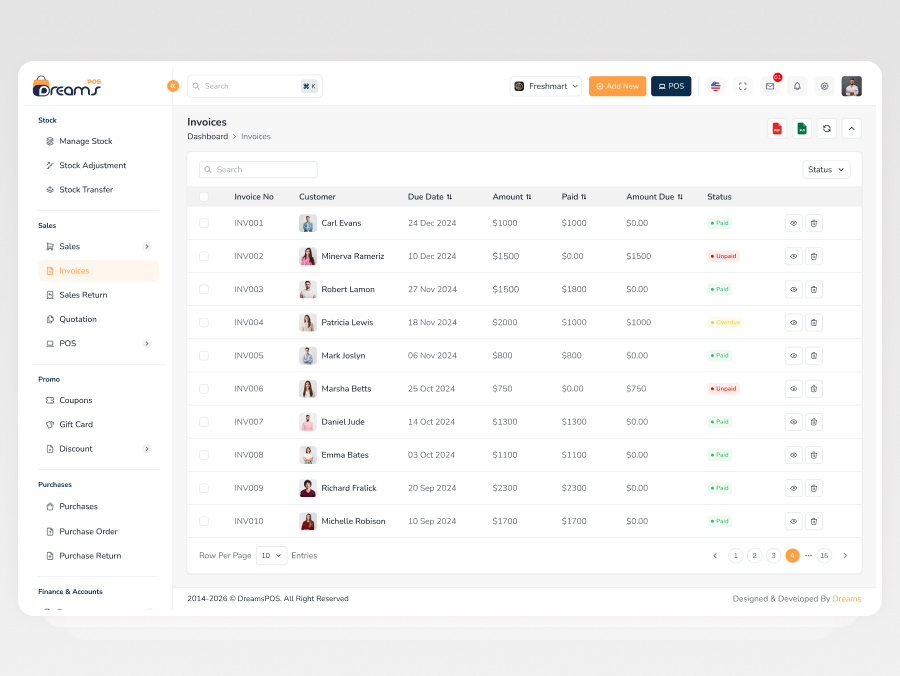
Task: Delete invoice INV006
Action: pos(814,388)
